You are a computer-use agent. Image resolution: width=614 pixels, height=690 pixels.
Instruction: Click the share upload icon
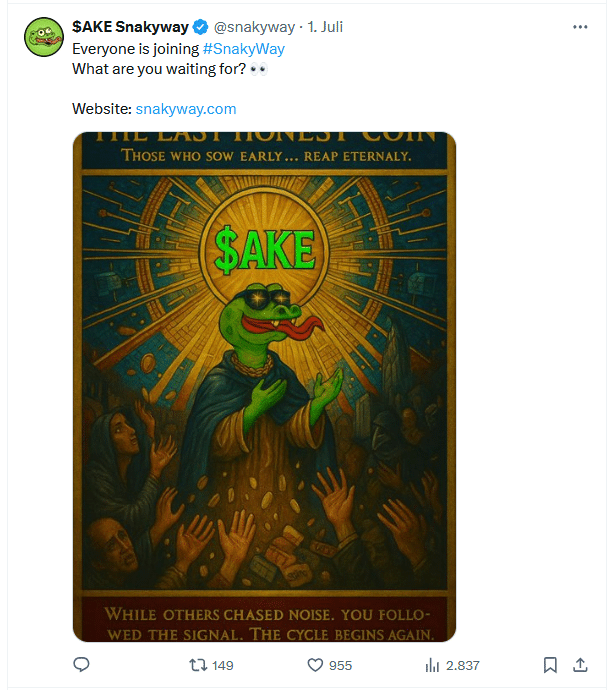click(580, 665)
